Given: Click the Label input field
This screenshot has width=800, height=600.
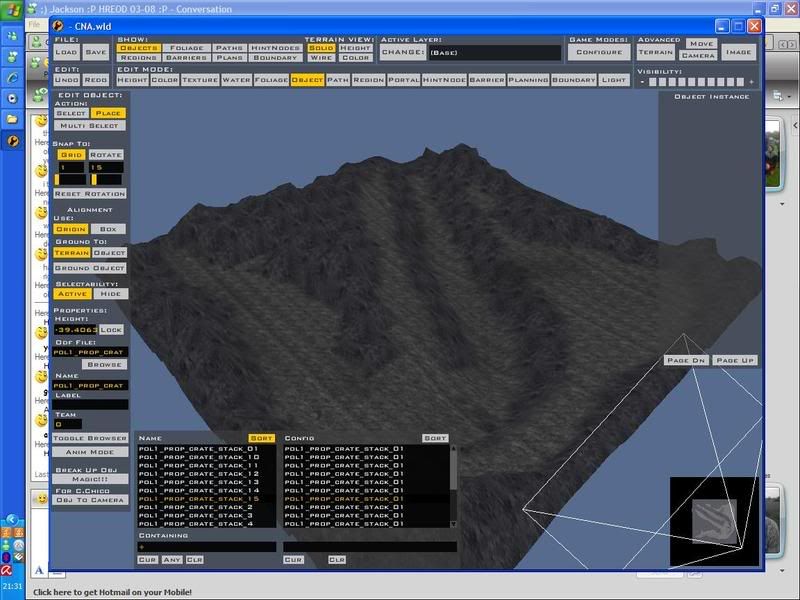Looking at the screenshot, I should (x=90, y=405).
